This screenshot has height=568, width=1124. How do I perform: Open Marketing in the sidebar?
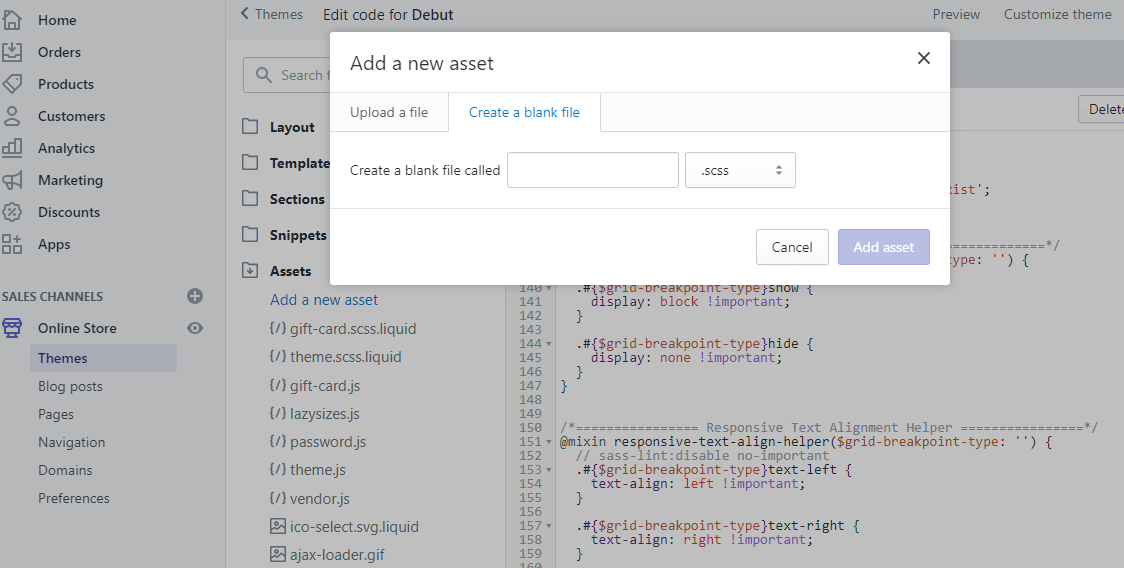click(70, 180)
